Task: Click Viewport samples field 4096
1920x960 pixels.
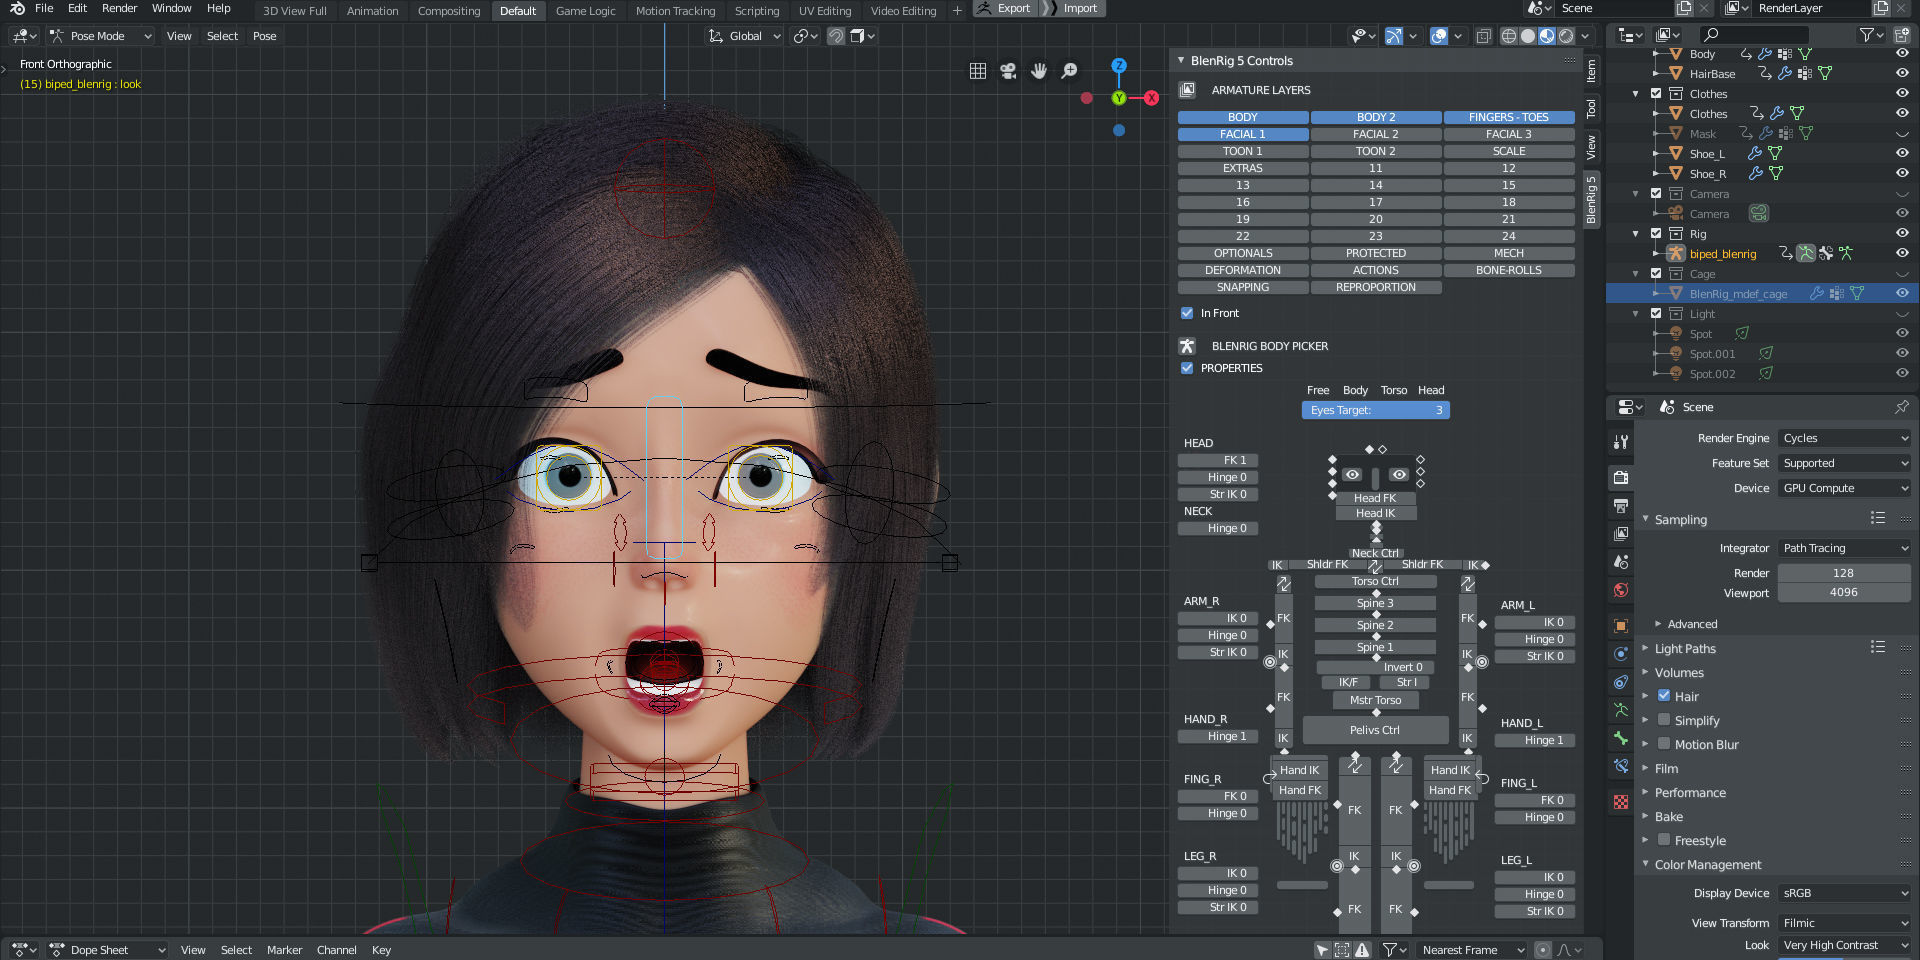Action: [x=1844, y=592]
